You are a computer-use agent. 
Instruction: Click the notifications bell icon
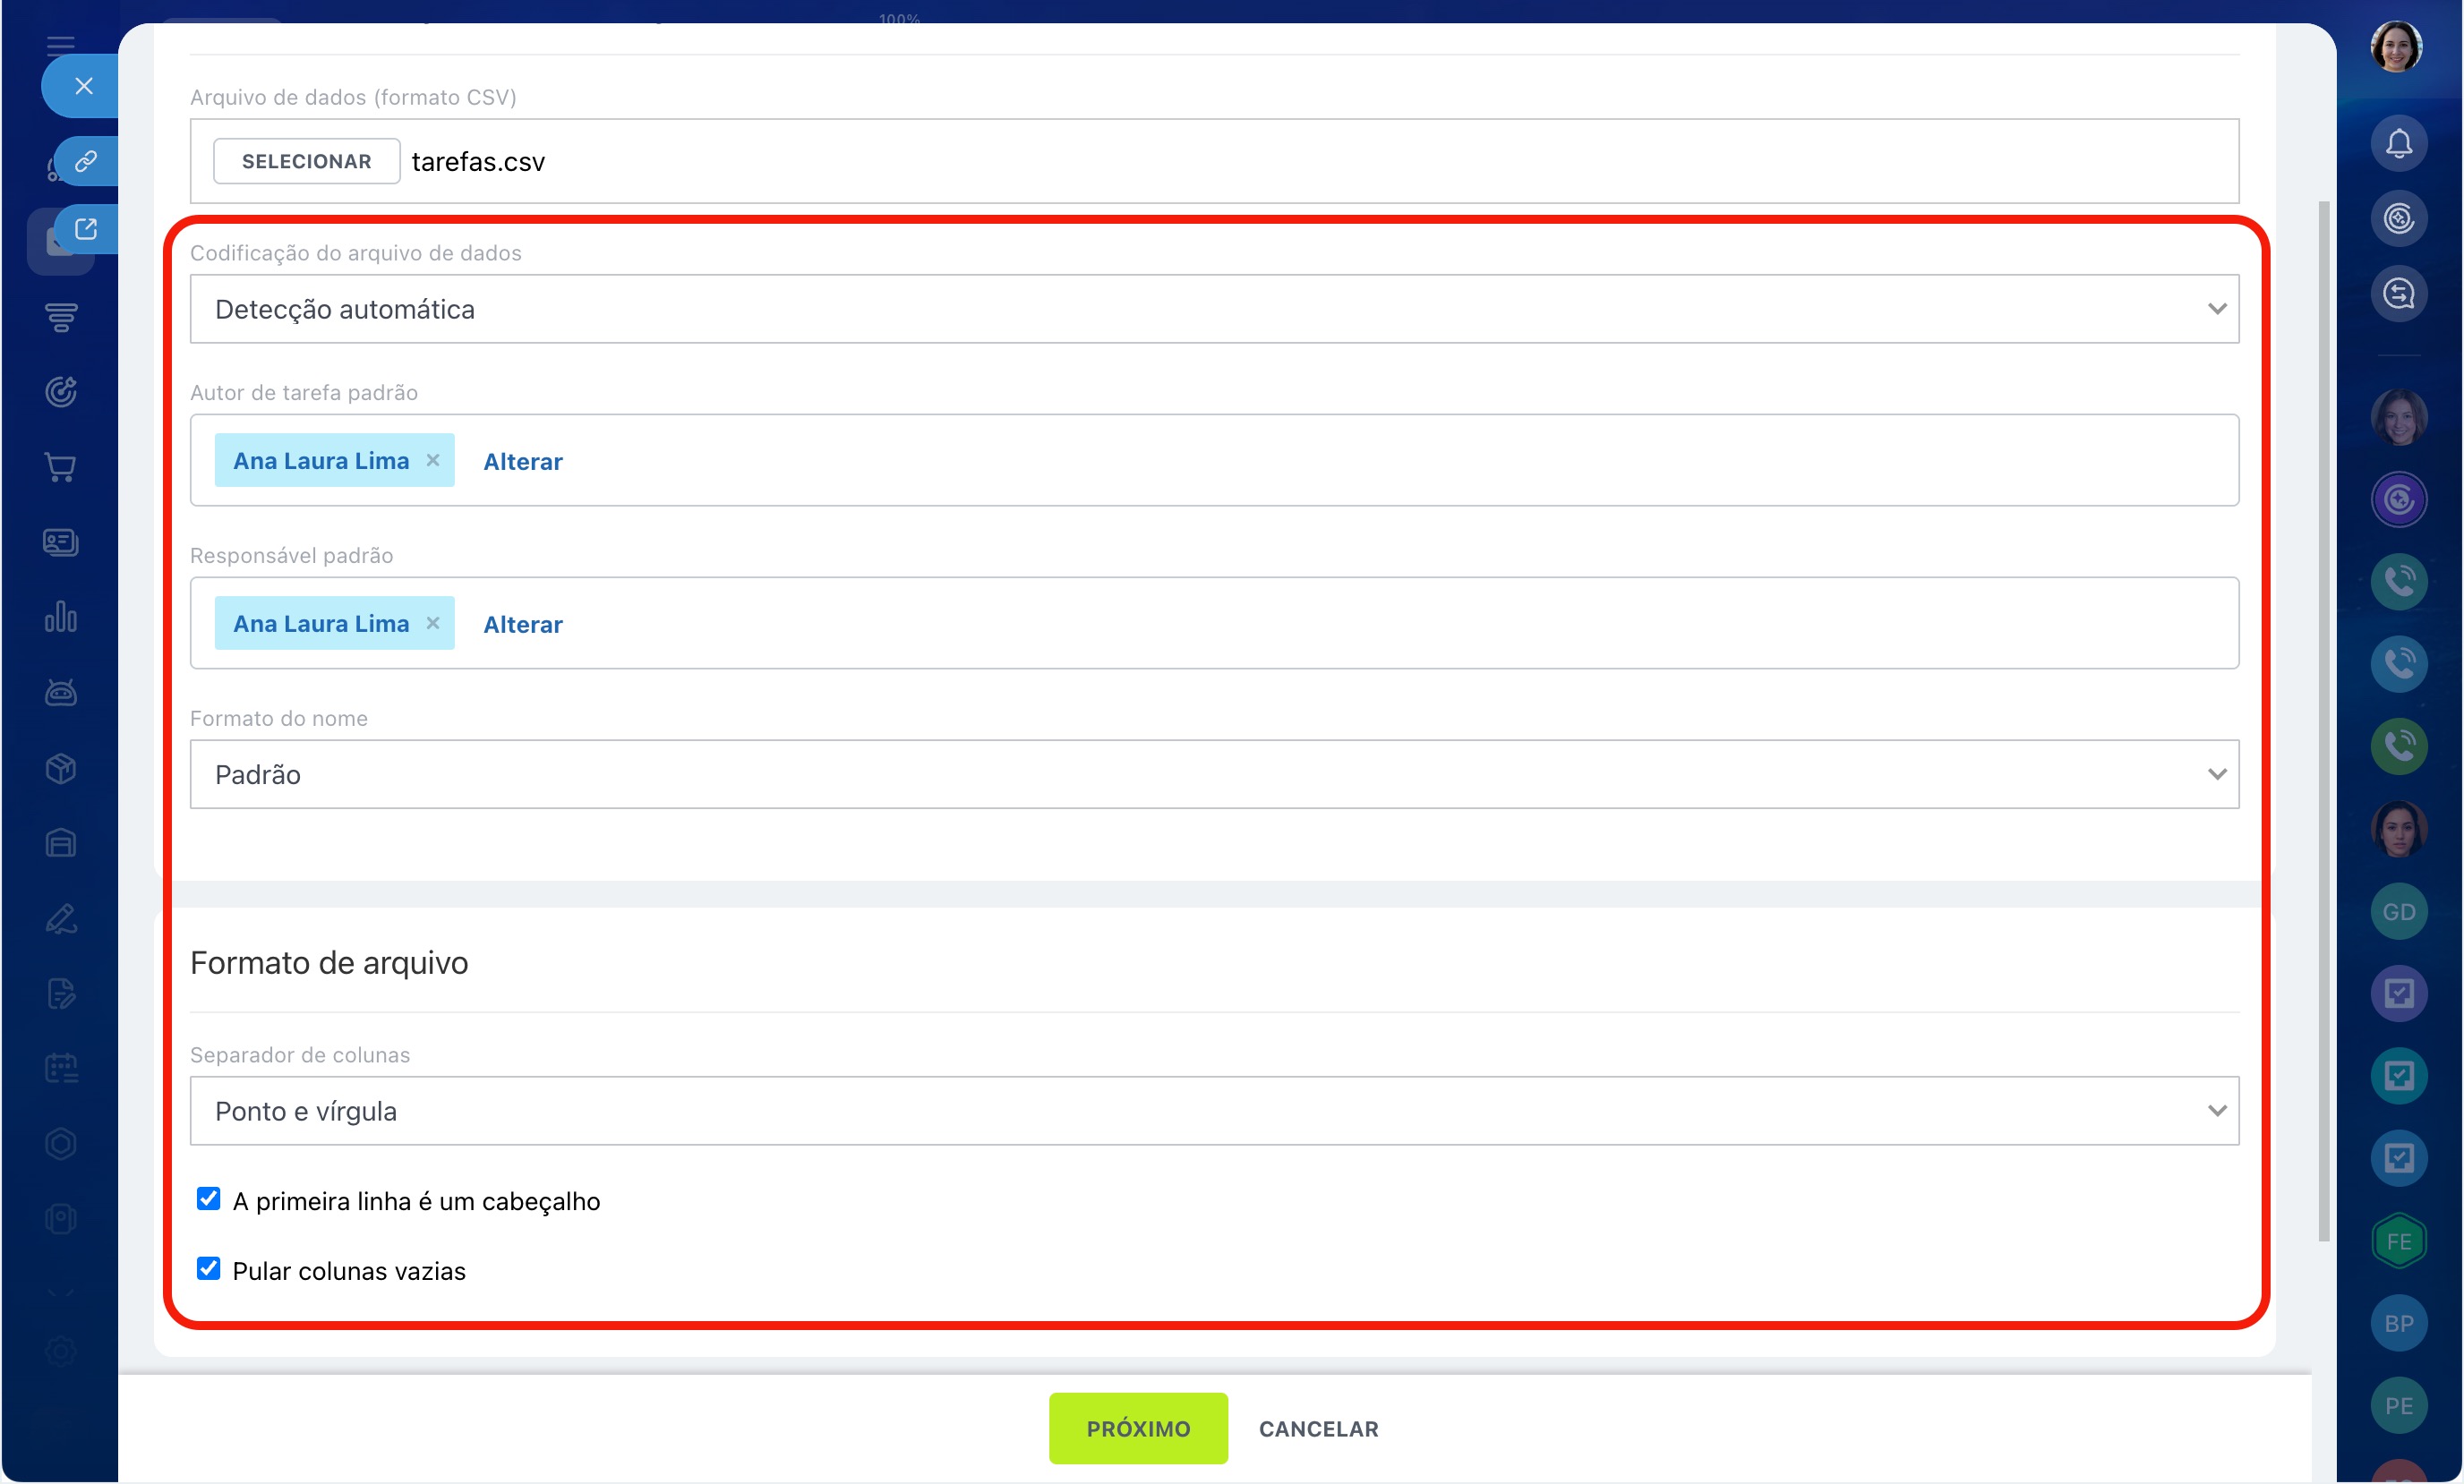click(x=2398, y=143)
